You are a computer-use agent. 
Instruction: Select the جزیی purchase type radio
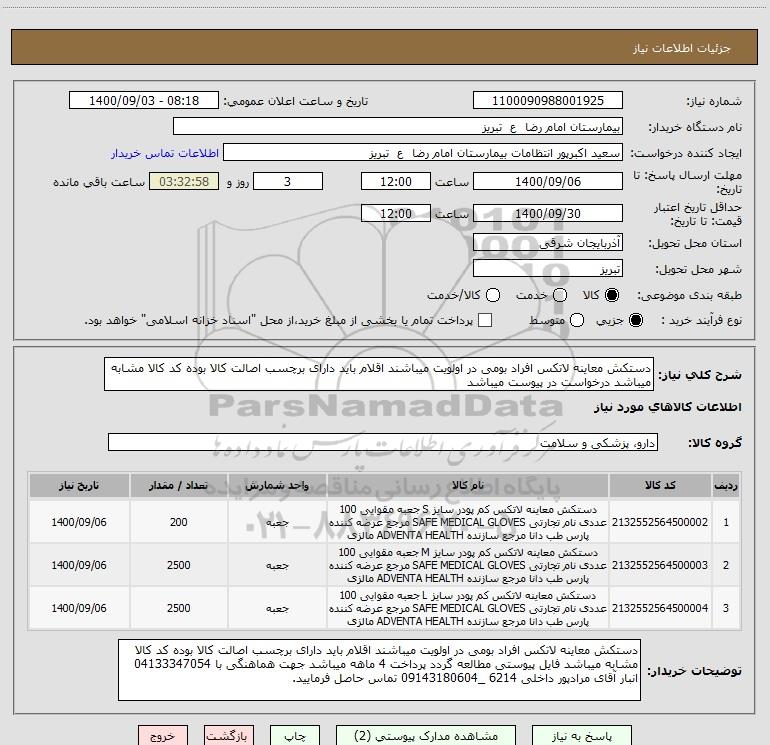[635, 321]
